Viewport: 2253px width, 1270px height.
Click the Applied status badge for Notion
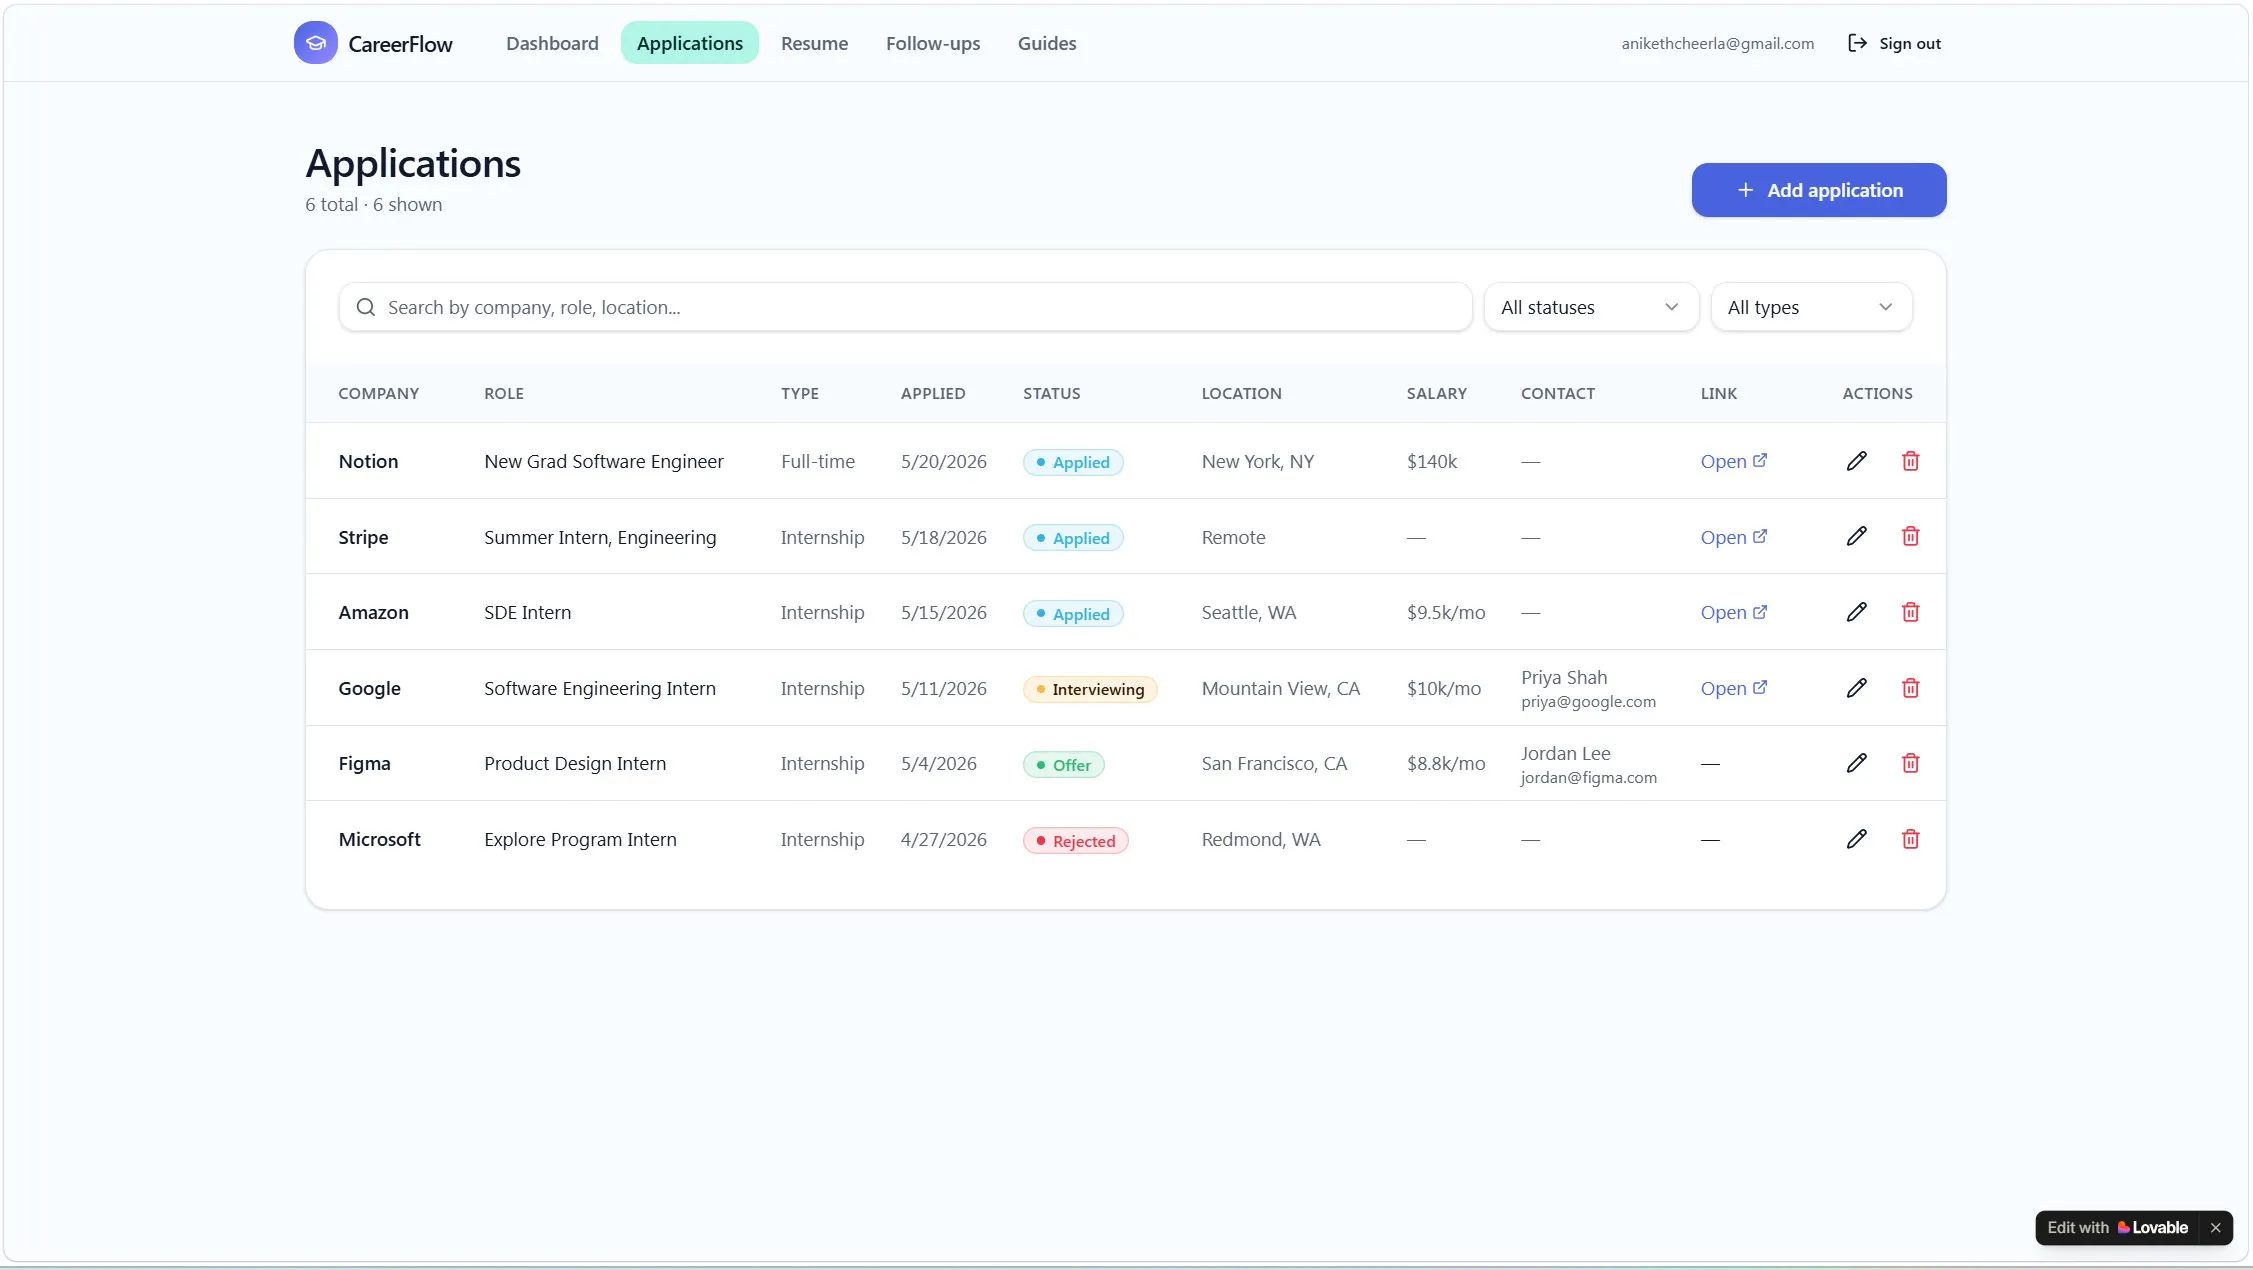point(1072,462)
